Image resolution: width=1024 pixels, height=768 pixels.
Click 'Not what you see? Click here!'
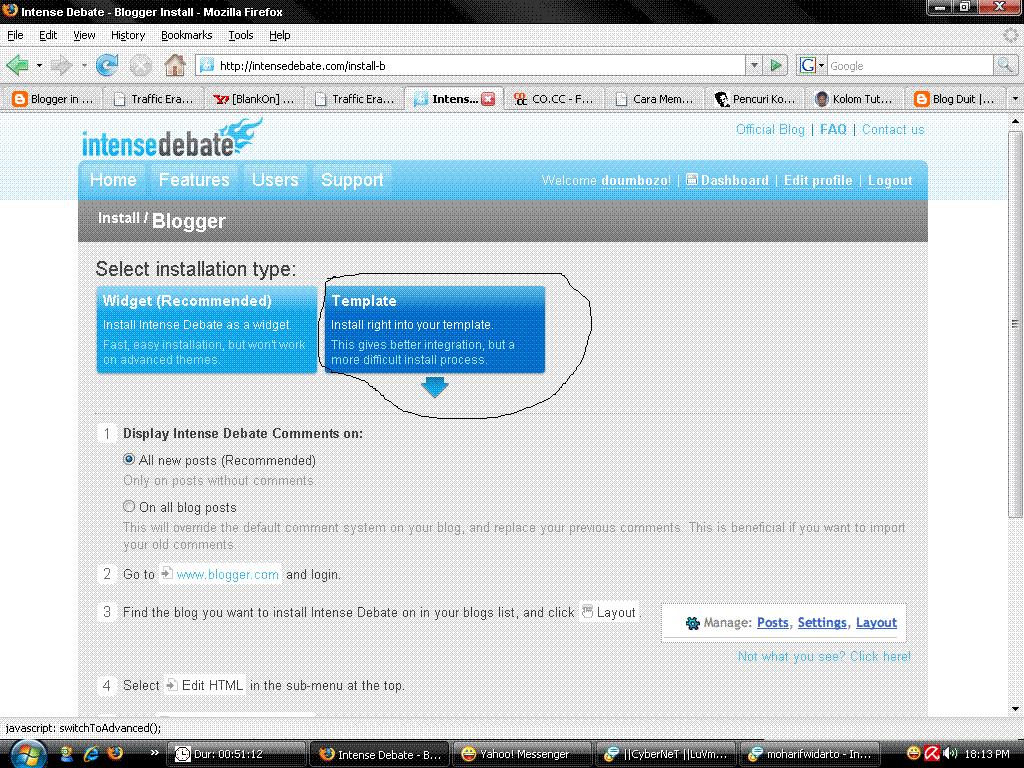[823, 656]
